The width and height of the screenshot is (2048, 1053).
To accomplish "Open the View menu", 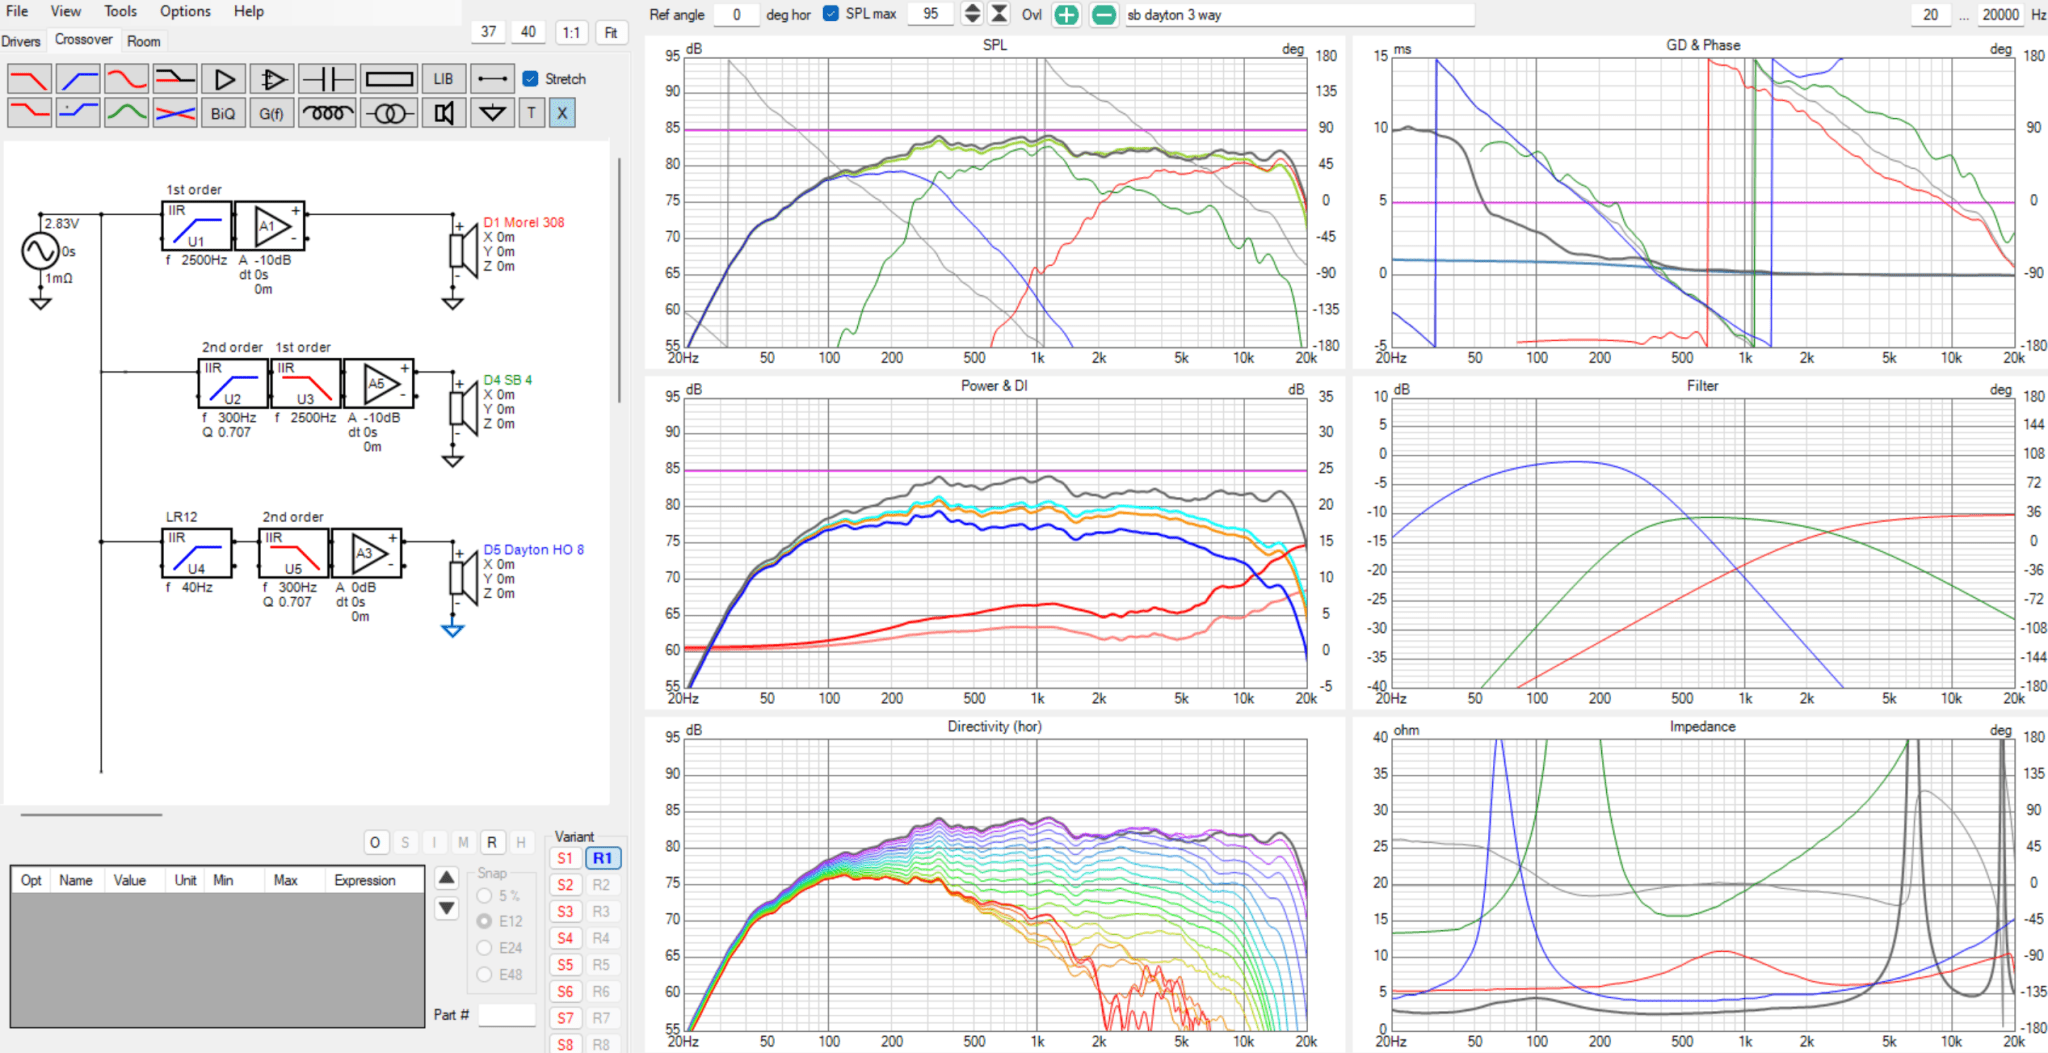I will [66, 11].
